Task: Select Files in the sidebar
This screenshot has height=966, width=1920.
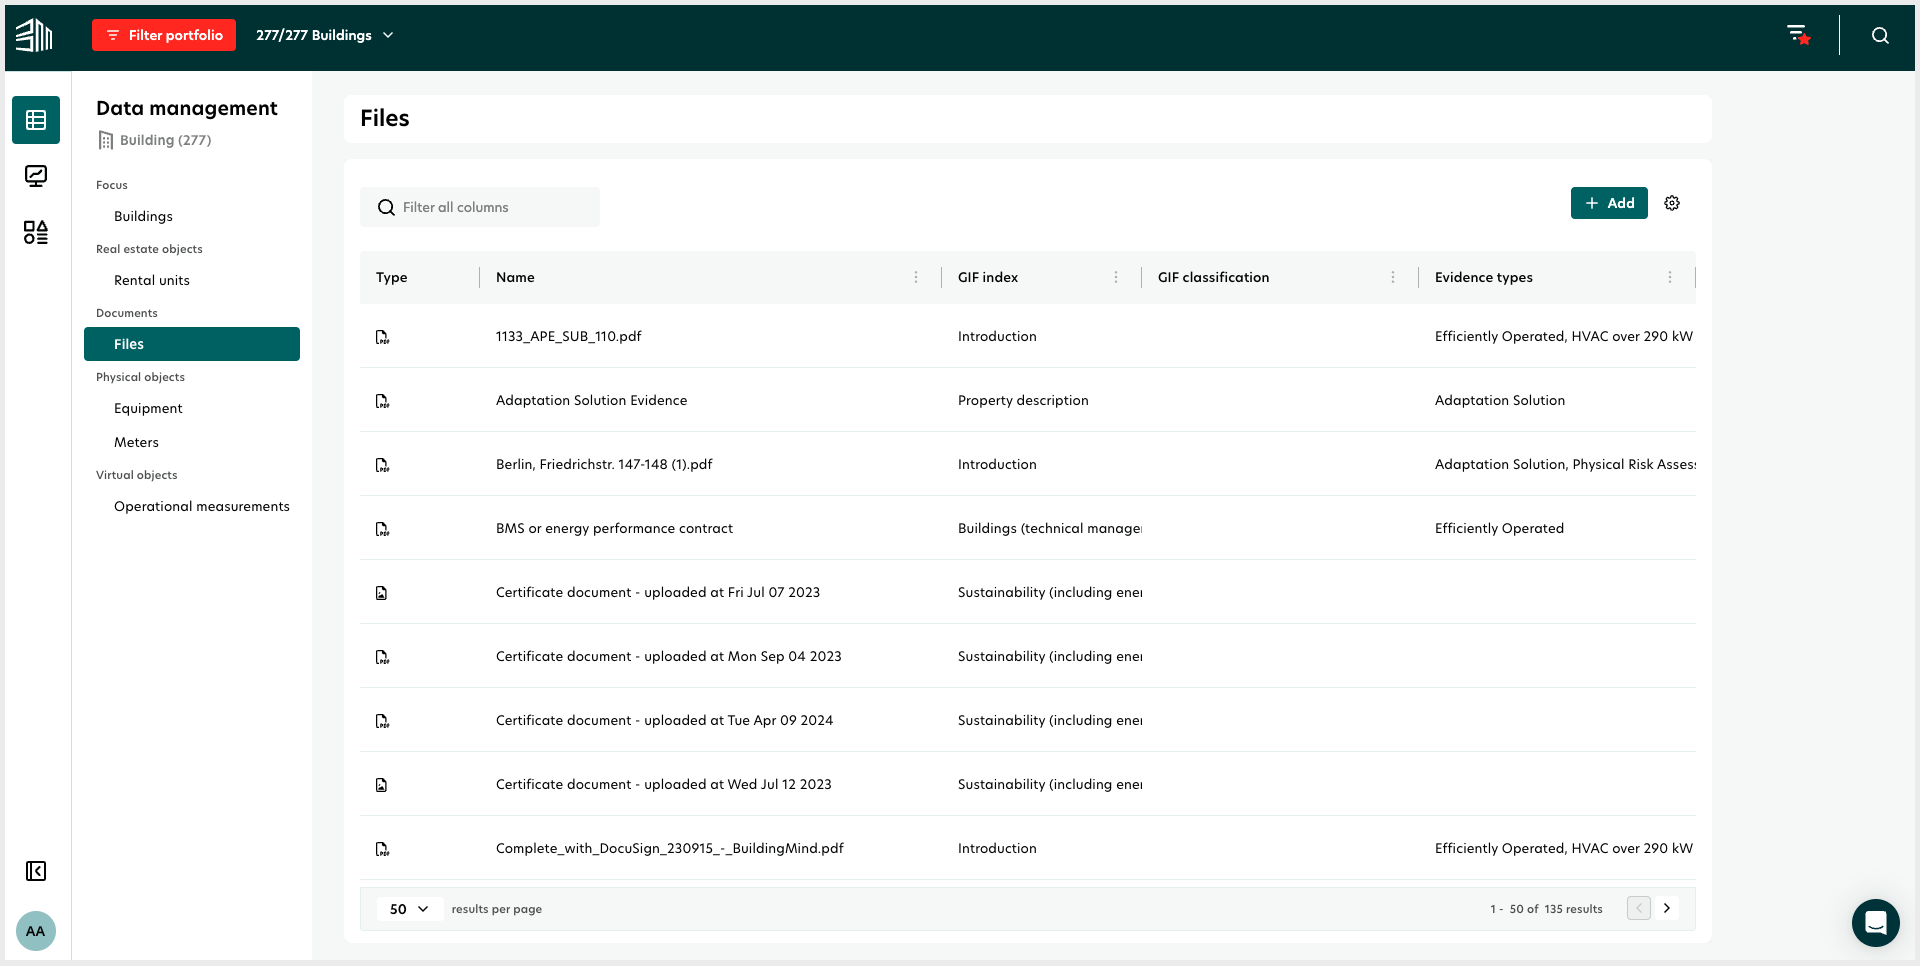Action: point(192,344)
